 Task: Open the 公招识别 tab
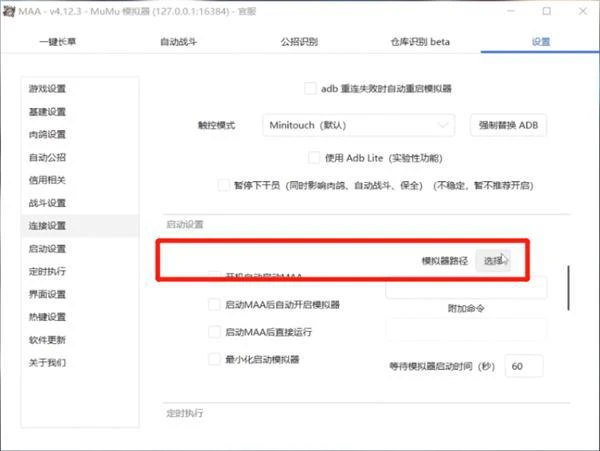pos(299,41)
